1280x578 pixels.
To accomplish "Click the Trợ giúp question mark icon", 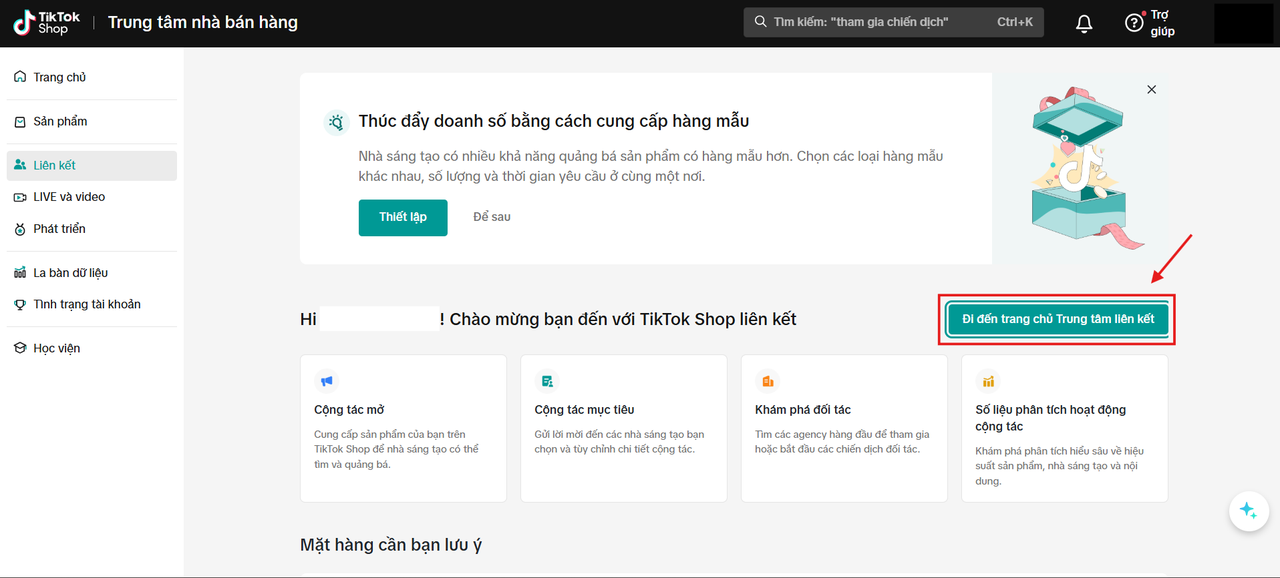I will [1133, 22].
